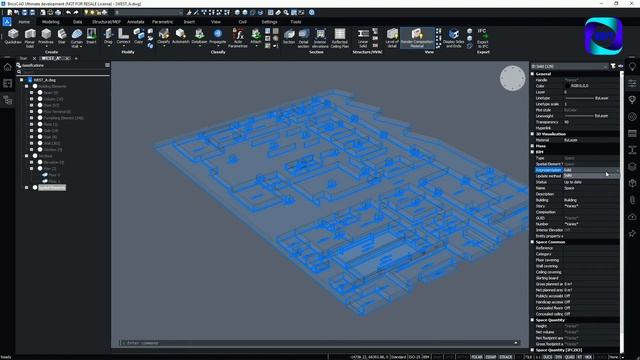
Task: Toggle visibility circle of Column row
Action: pos(40,99)
